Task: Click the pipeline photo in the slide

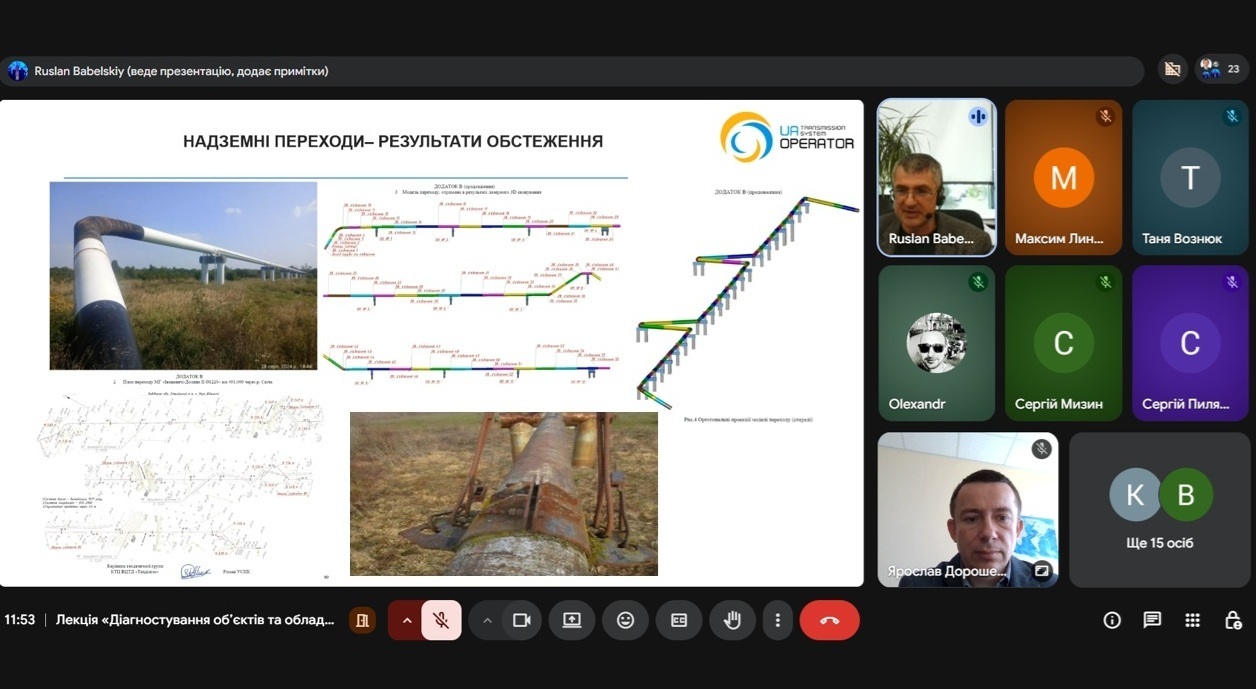Action: click(183, 276)
